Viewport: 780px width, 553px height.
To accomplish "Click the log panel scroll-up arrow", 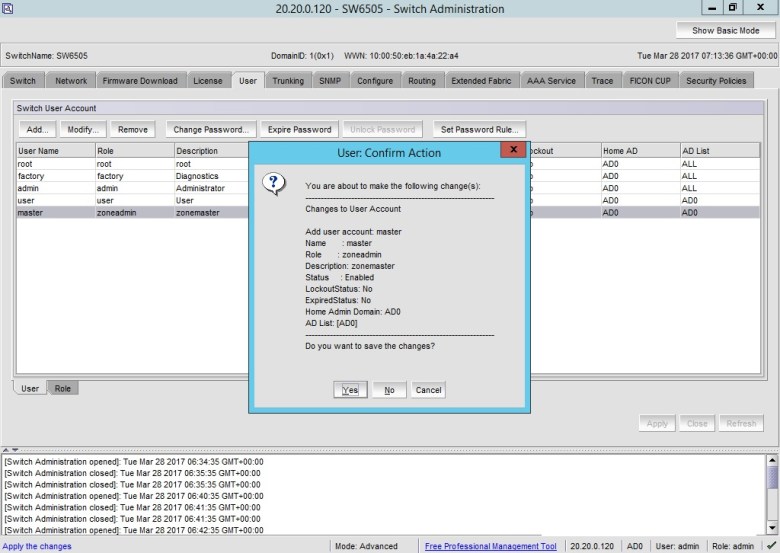I will [x=772, y=461].
